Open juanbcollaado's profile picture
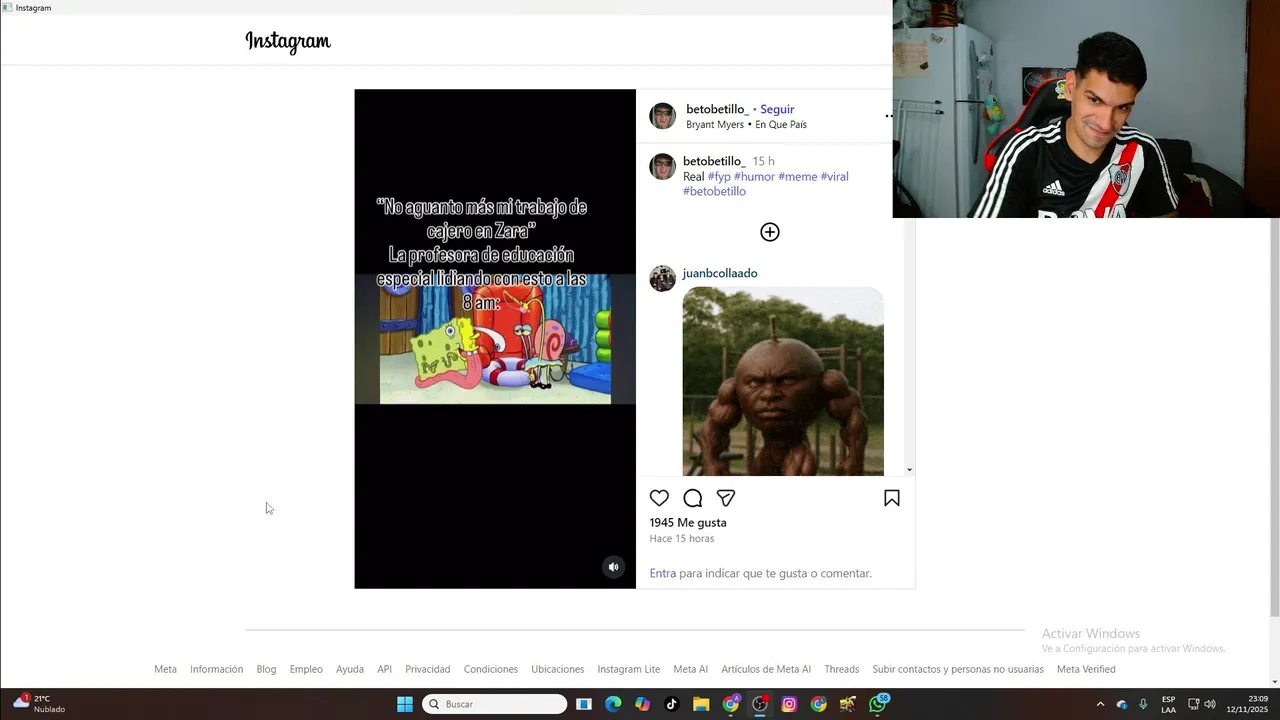Viewport: 1280px width, 720px height. [663, 279]
